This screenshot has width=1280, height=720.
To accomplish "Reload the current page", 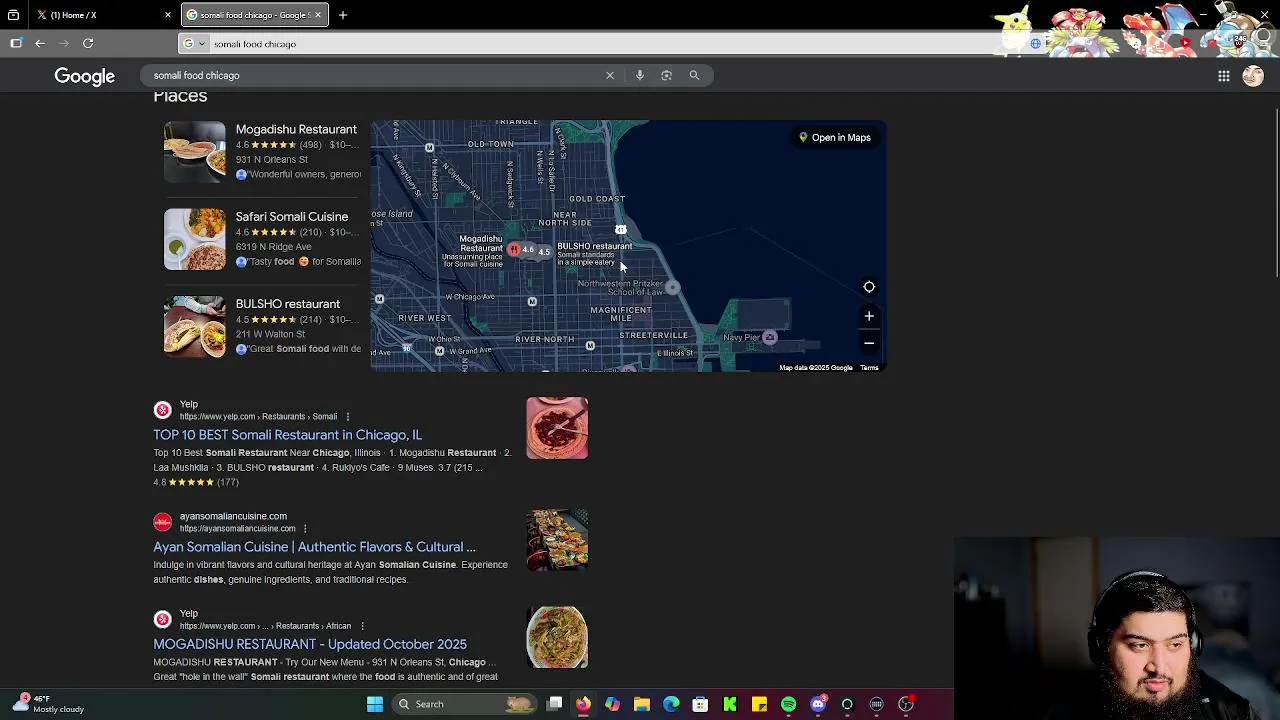I will pyautogui.click(x=88, y=43).
